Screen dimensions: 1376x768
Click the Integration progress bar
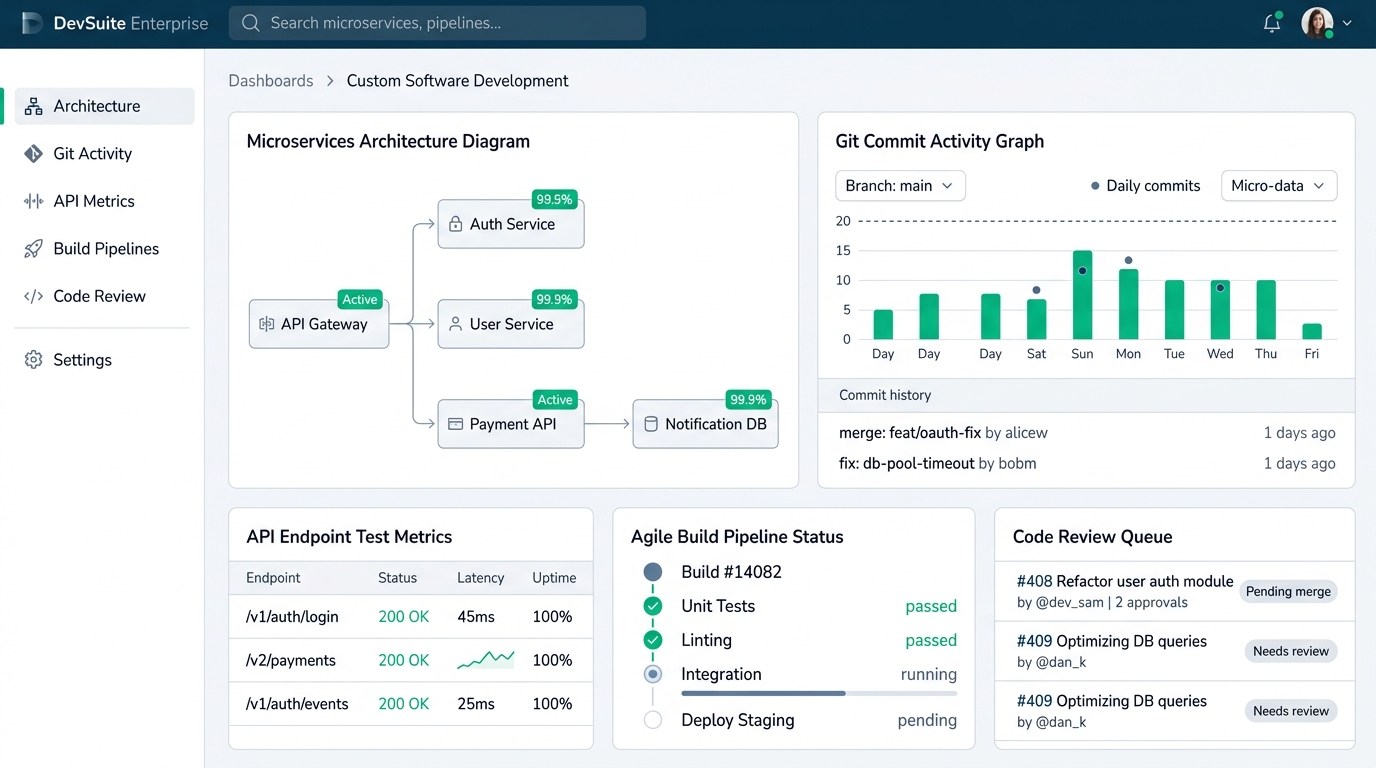[819, 693]
